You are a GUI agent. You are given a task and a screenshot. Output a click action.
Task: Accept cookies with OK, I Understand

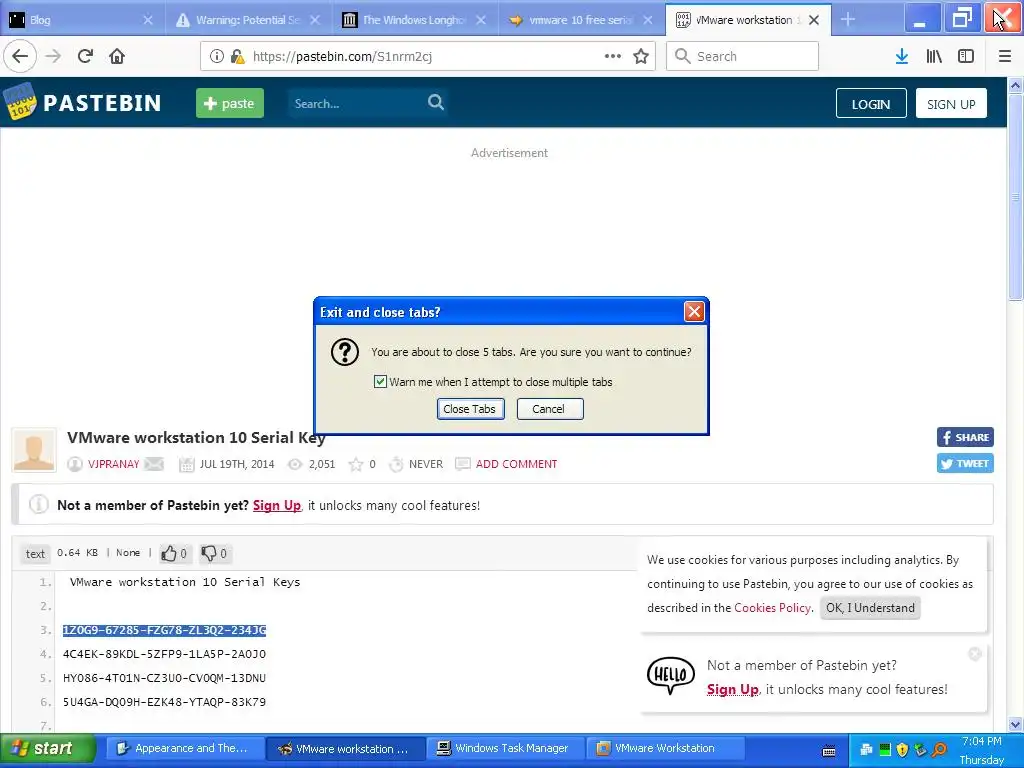click(870, 608)
